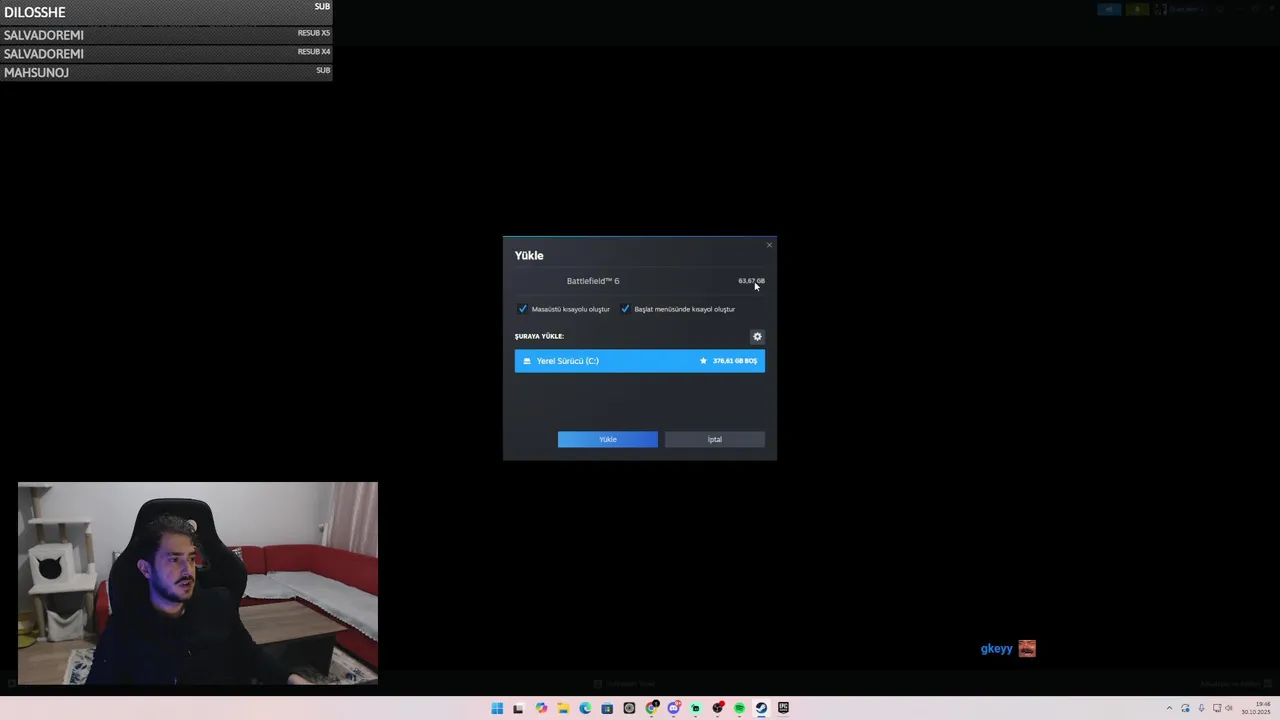Screen dimensions: 1280x720
Task: Click the Battlefield™ 6 game title
Action: pyautogui.click(x=593, y=281)
